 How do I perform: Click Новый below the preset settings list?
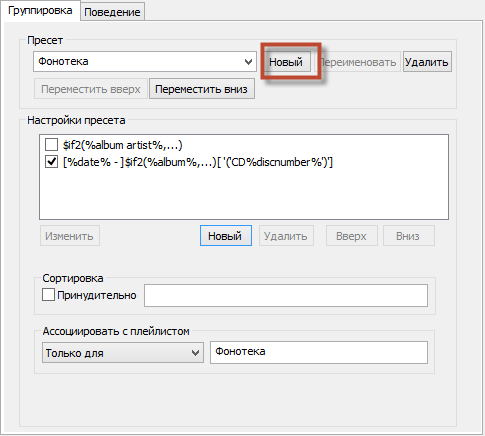(x=226, y=236)
